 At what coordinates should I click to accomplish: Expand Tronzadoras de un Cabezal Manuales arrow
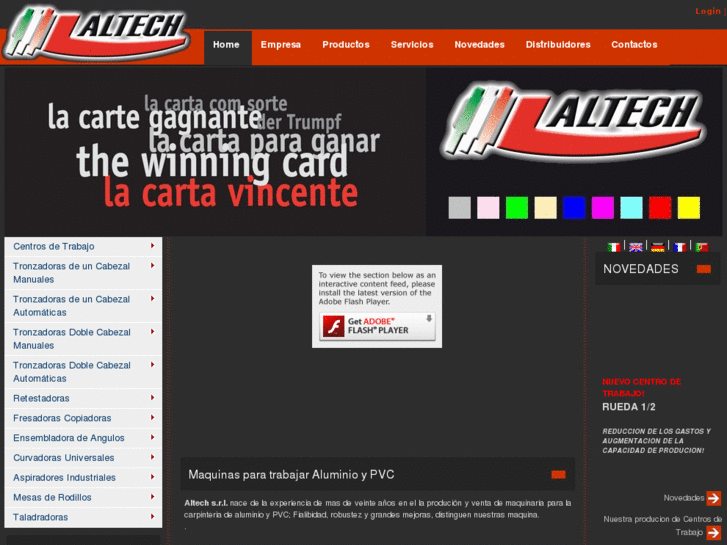point(153,266)
